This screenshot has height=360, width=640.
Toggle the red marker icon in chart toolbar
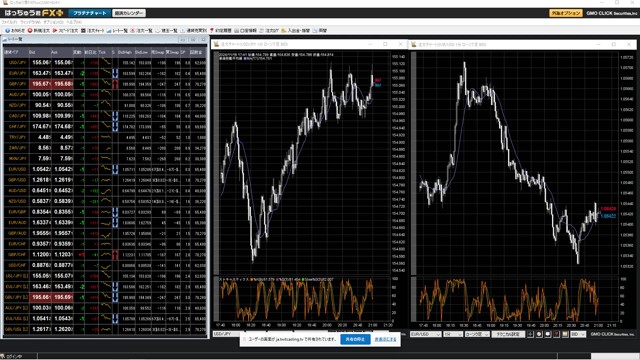pyautogui.click(x=556, y=334)
